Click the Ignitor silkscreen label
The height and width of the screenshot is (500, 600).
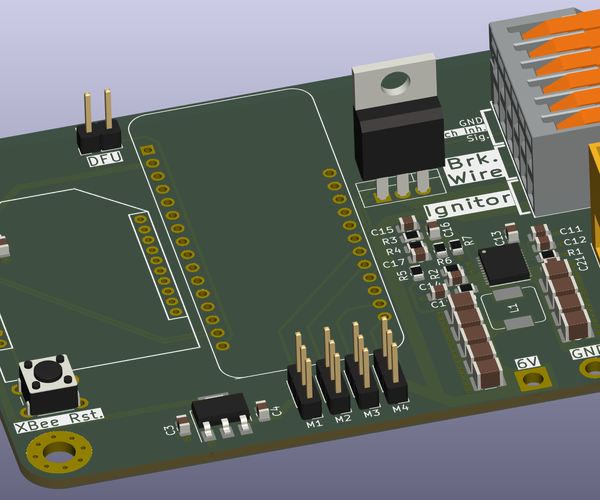pos(469,205)
